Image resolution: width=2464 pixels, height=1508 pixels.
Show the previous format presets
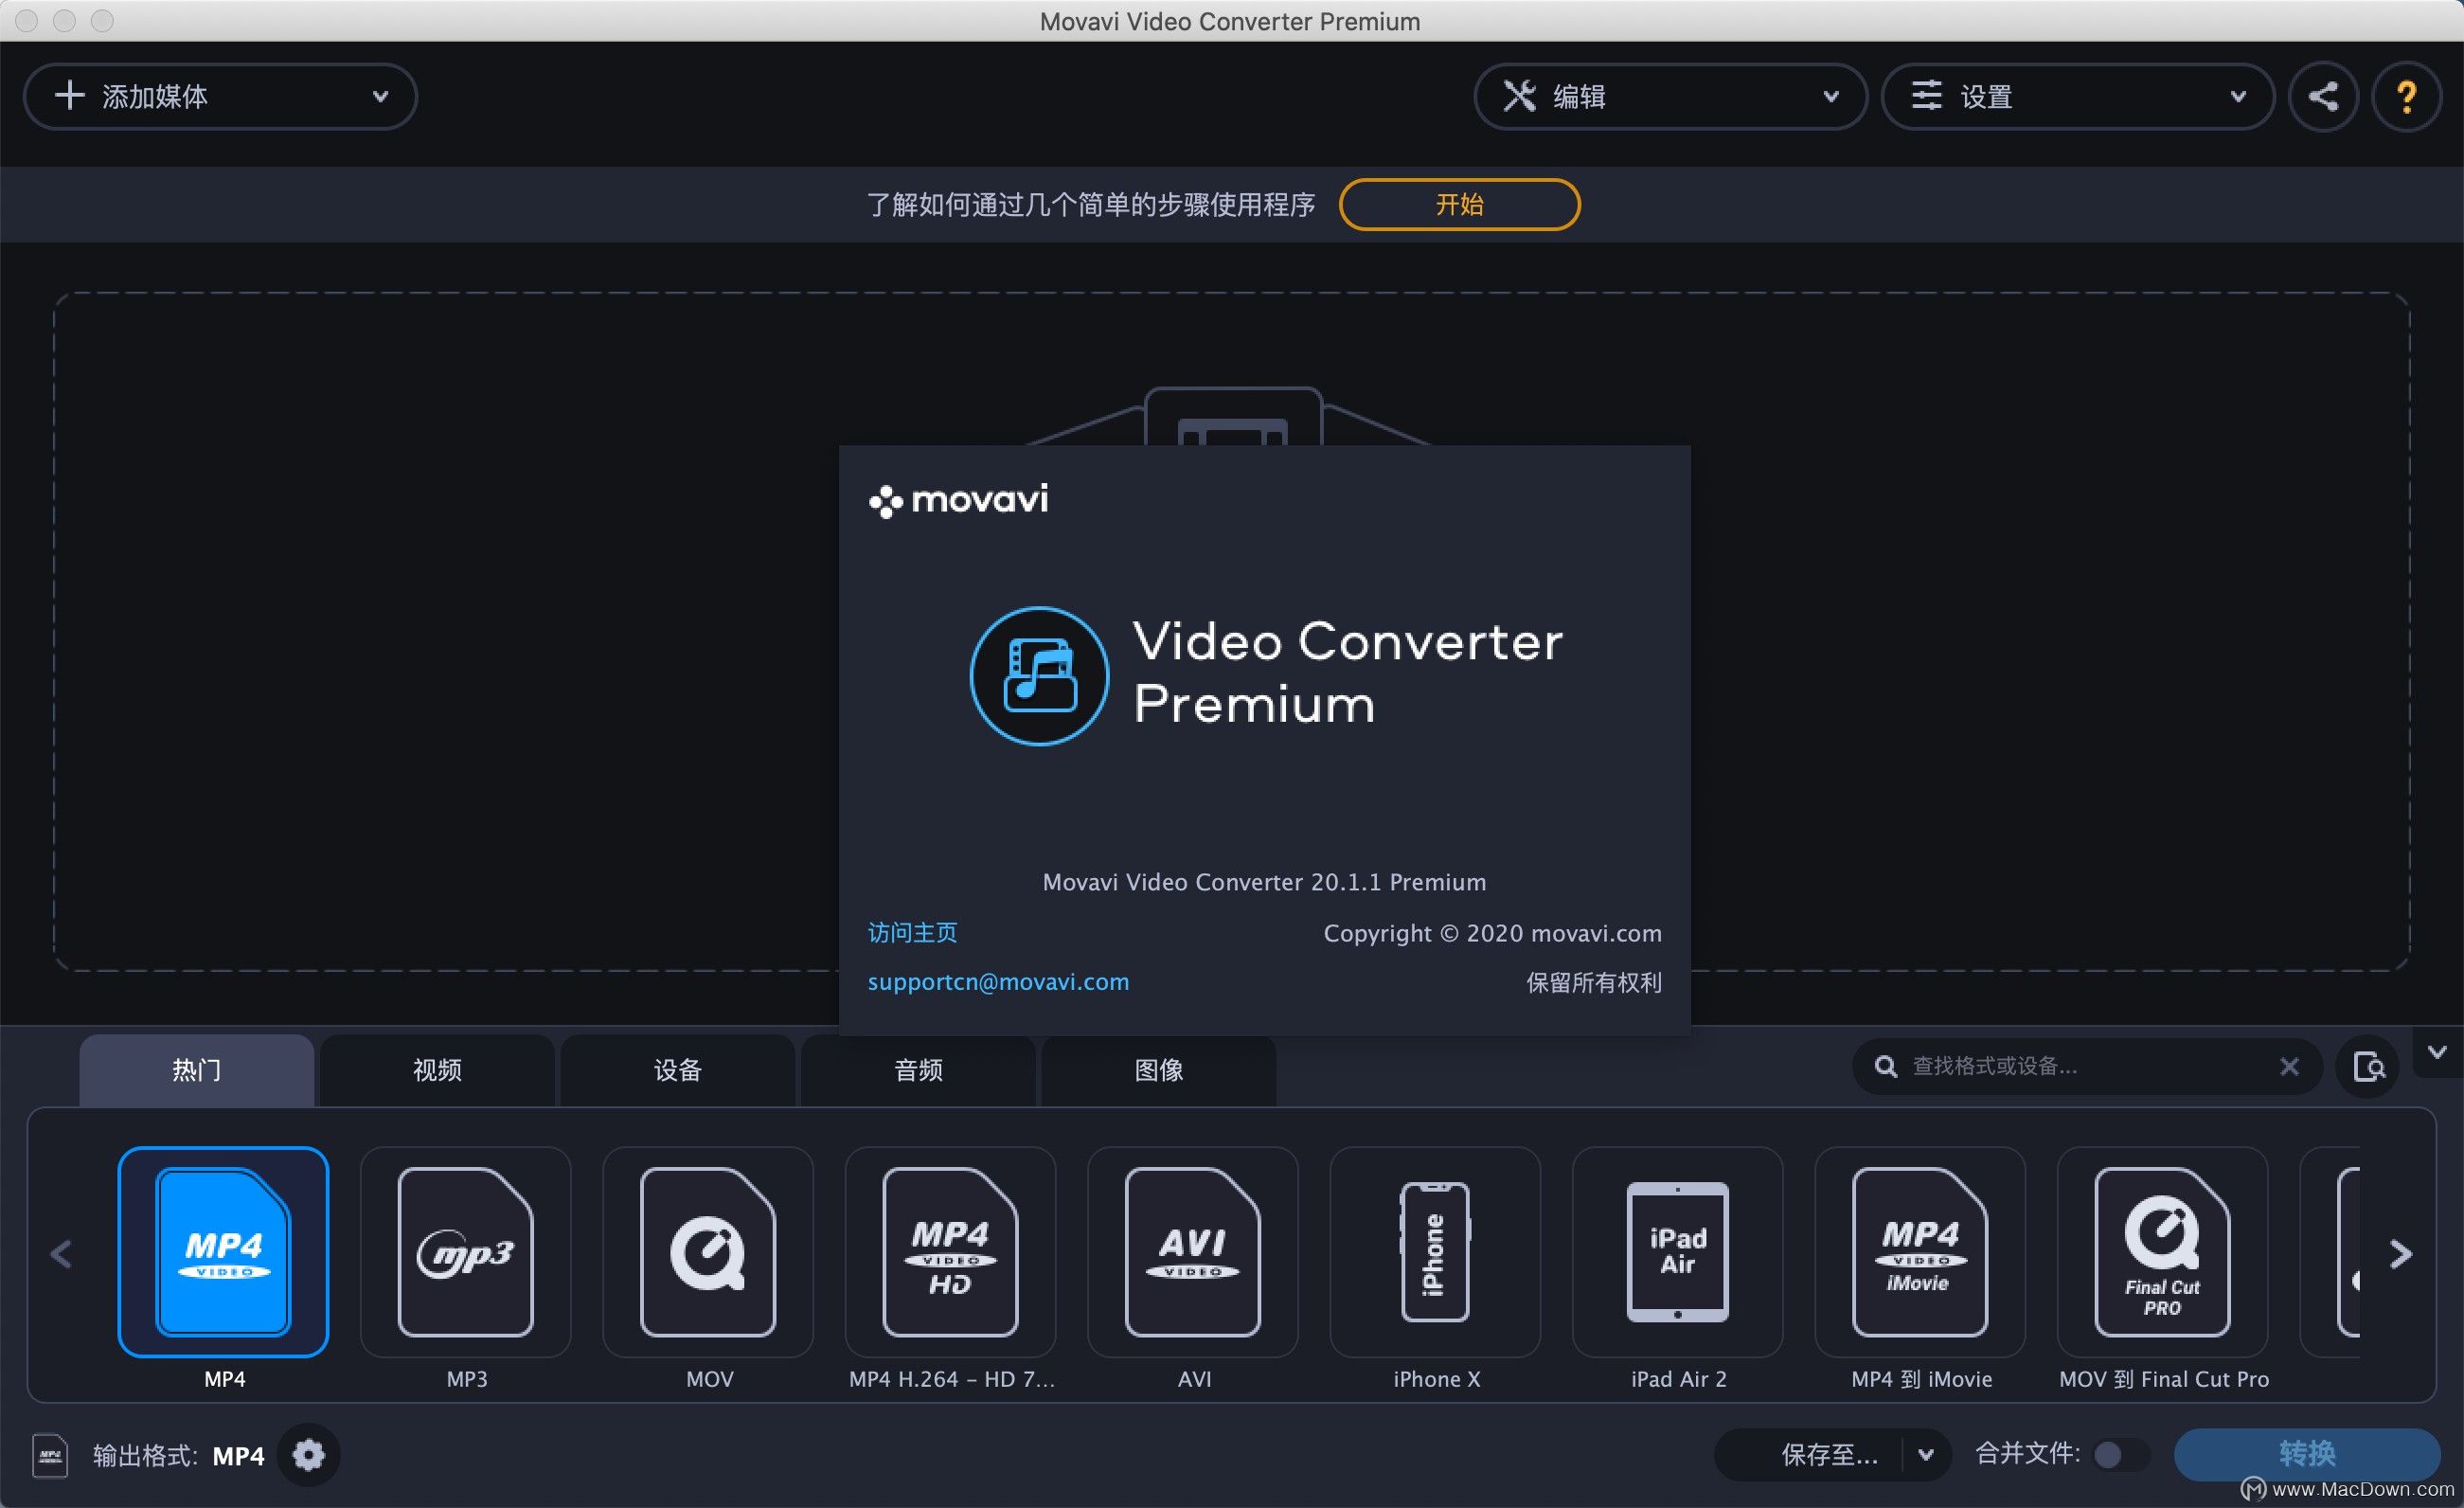pos(61,1253)
